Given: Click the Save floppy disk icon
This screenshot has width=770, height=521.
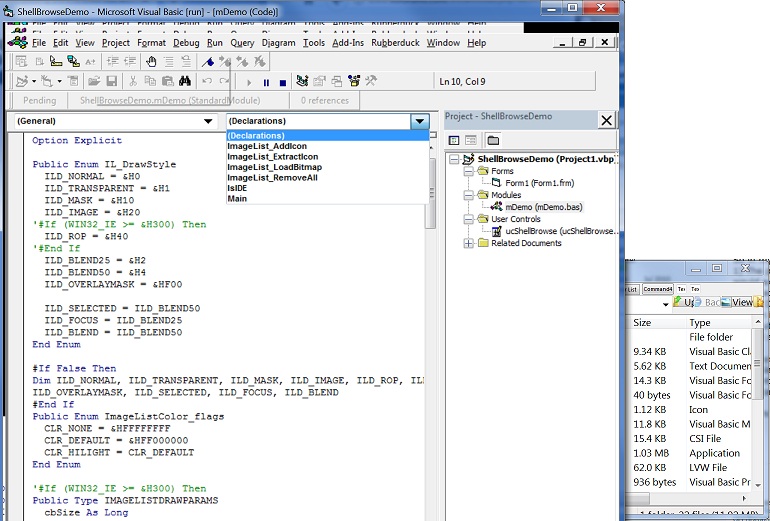Looking at the screenshot, I should click(x=111, y=82).
